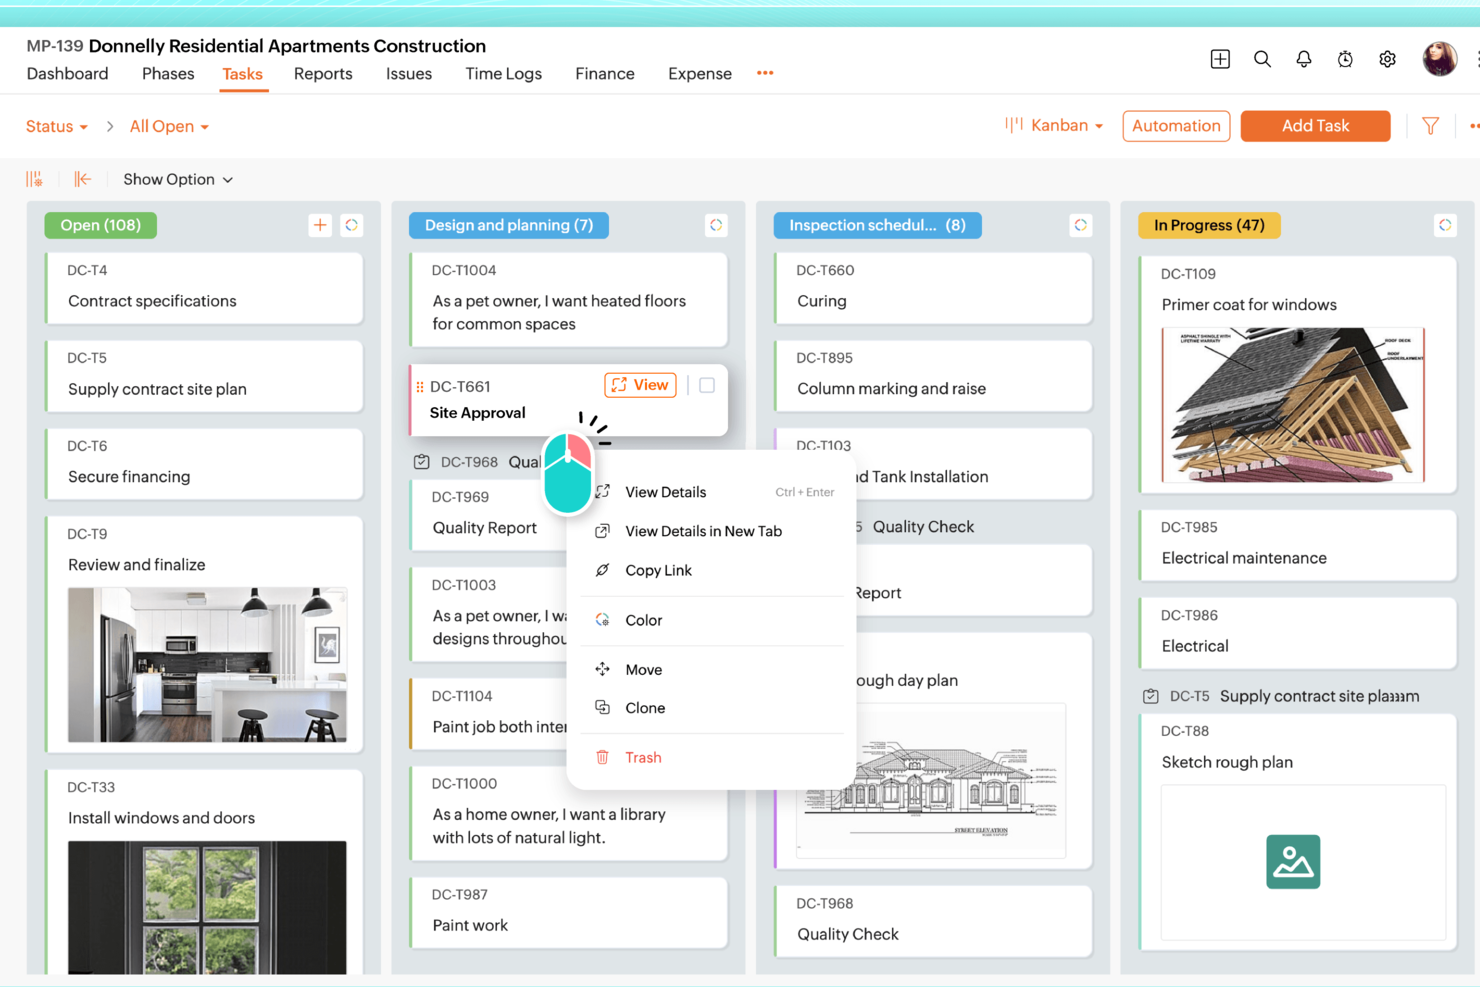Screen dimensions: 1480x987
Task: Select Color from the context menu
Action: click(643, 620)
